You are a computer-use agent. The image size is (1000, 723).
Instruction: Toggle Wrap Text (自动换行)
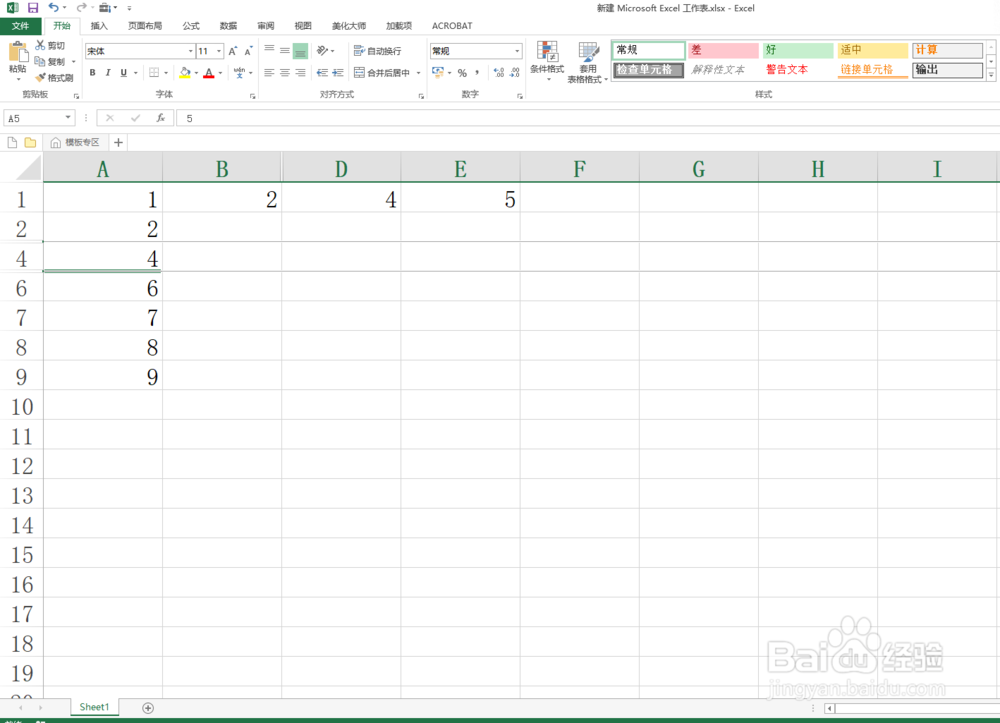tap(378, 51)
